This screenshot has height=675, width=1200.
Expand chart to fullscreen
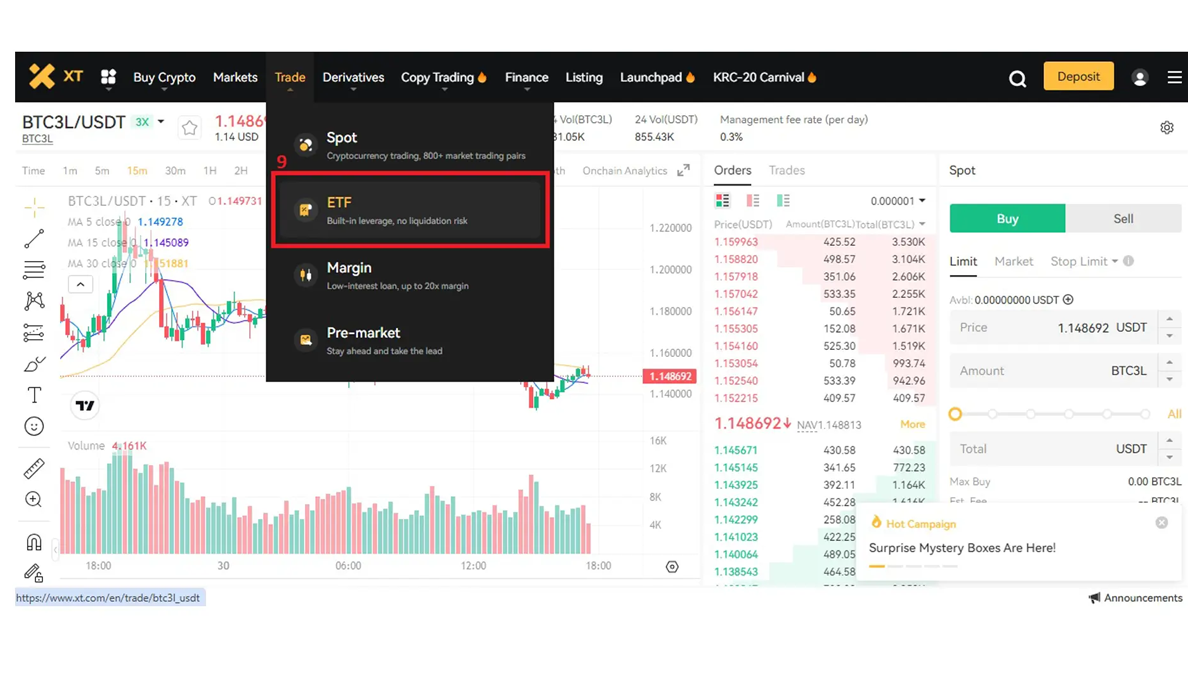pos(683,171)
